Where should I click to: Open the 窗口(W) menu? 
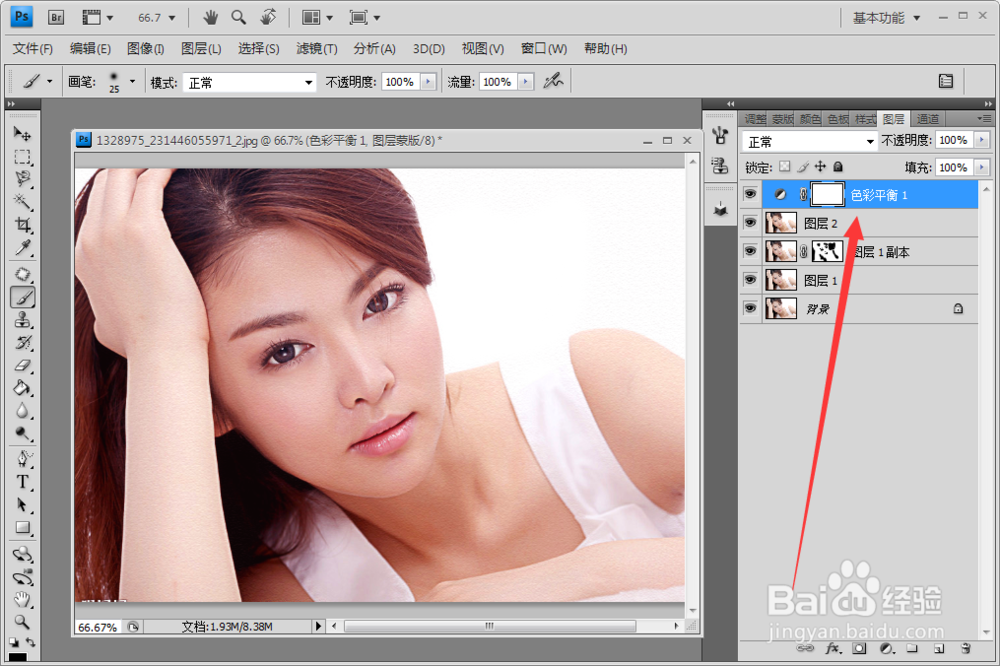(543, 48)
